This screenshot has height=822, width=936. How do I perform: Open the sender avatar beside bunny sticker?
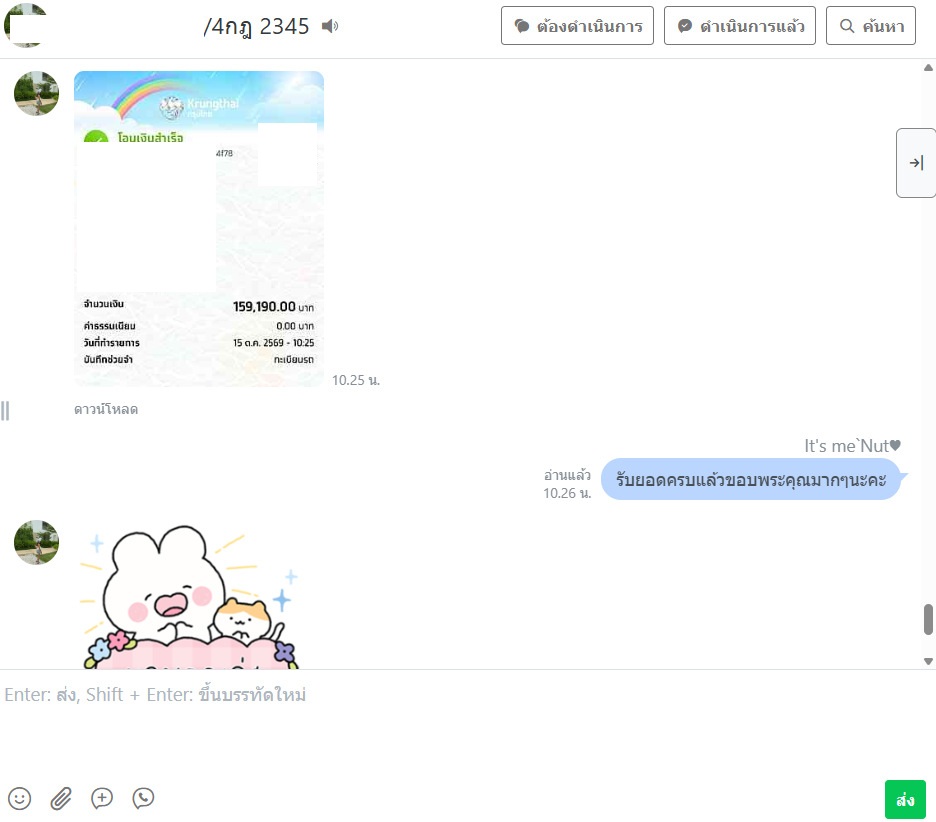coord(36,542)
